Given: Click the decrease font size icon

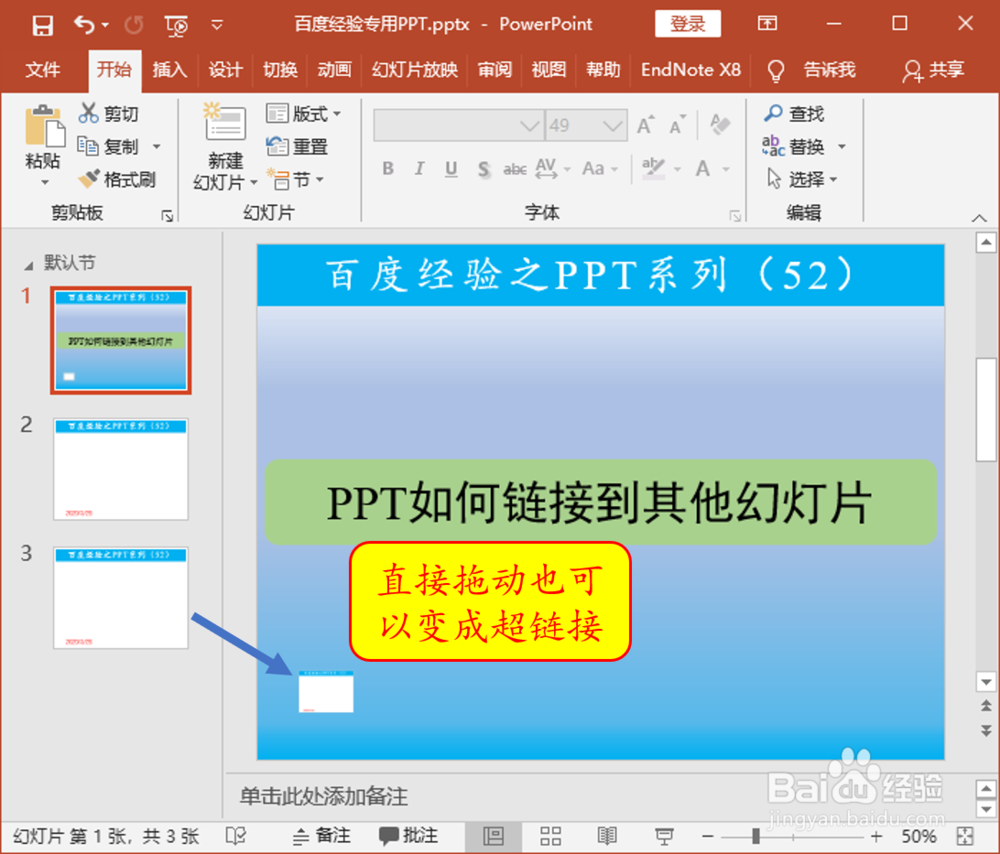Looking at the screenshot, I should point(677,125).
